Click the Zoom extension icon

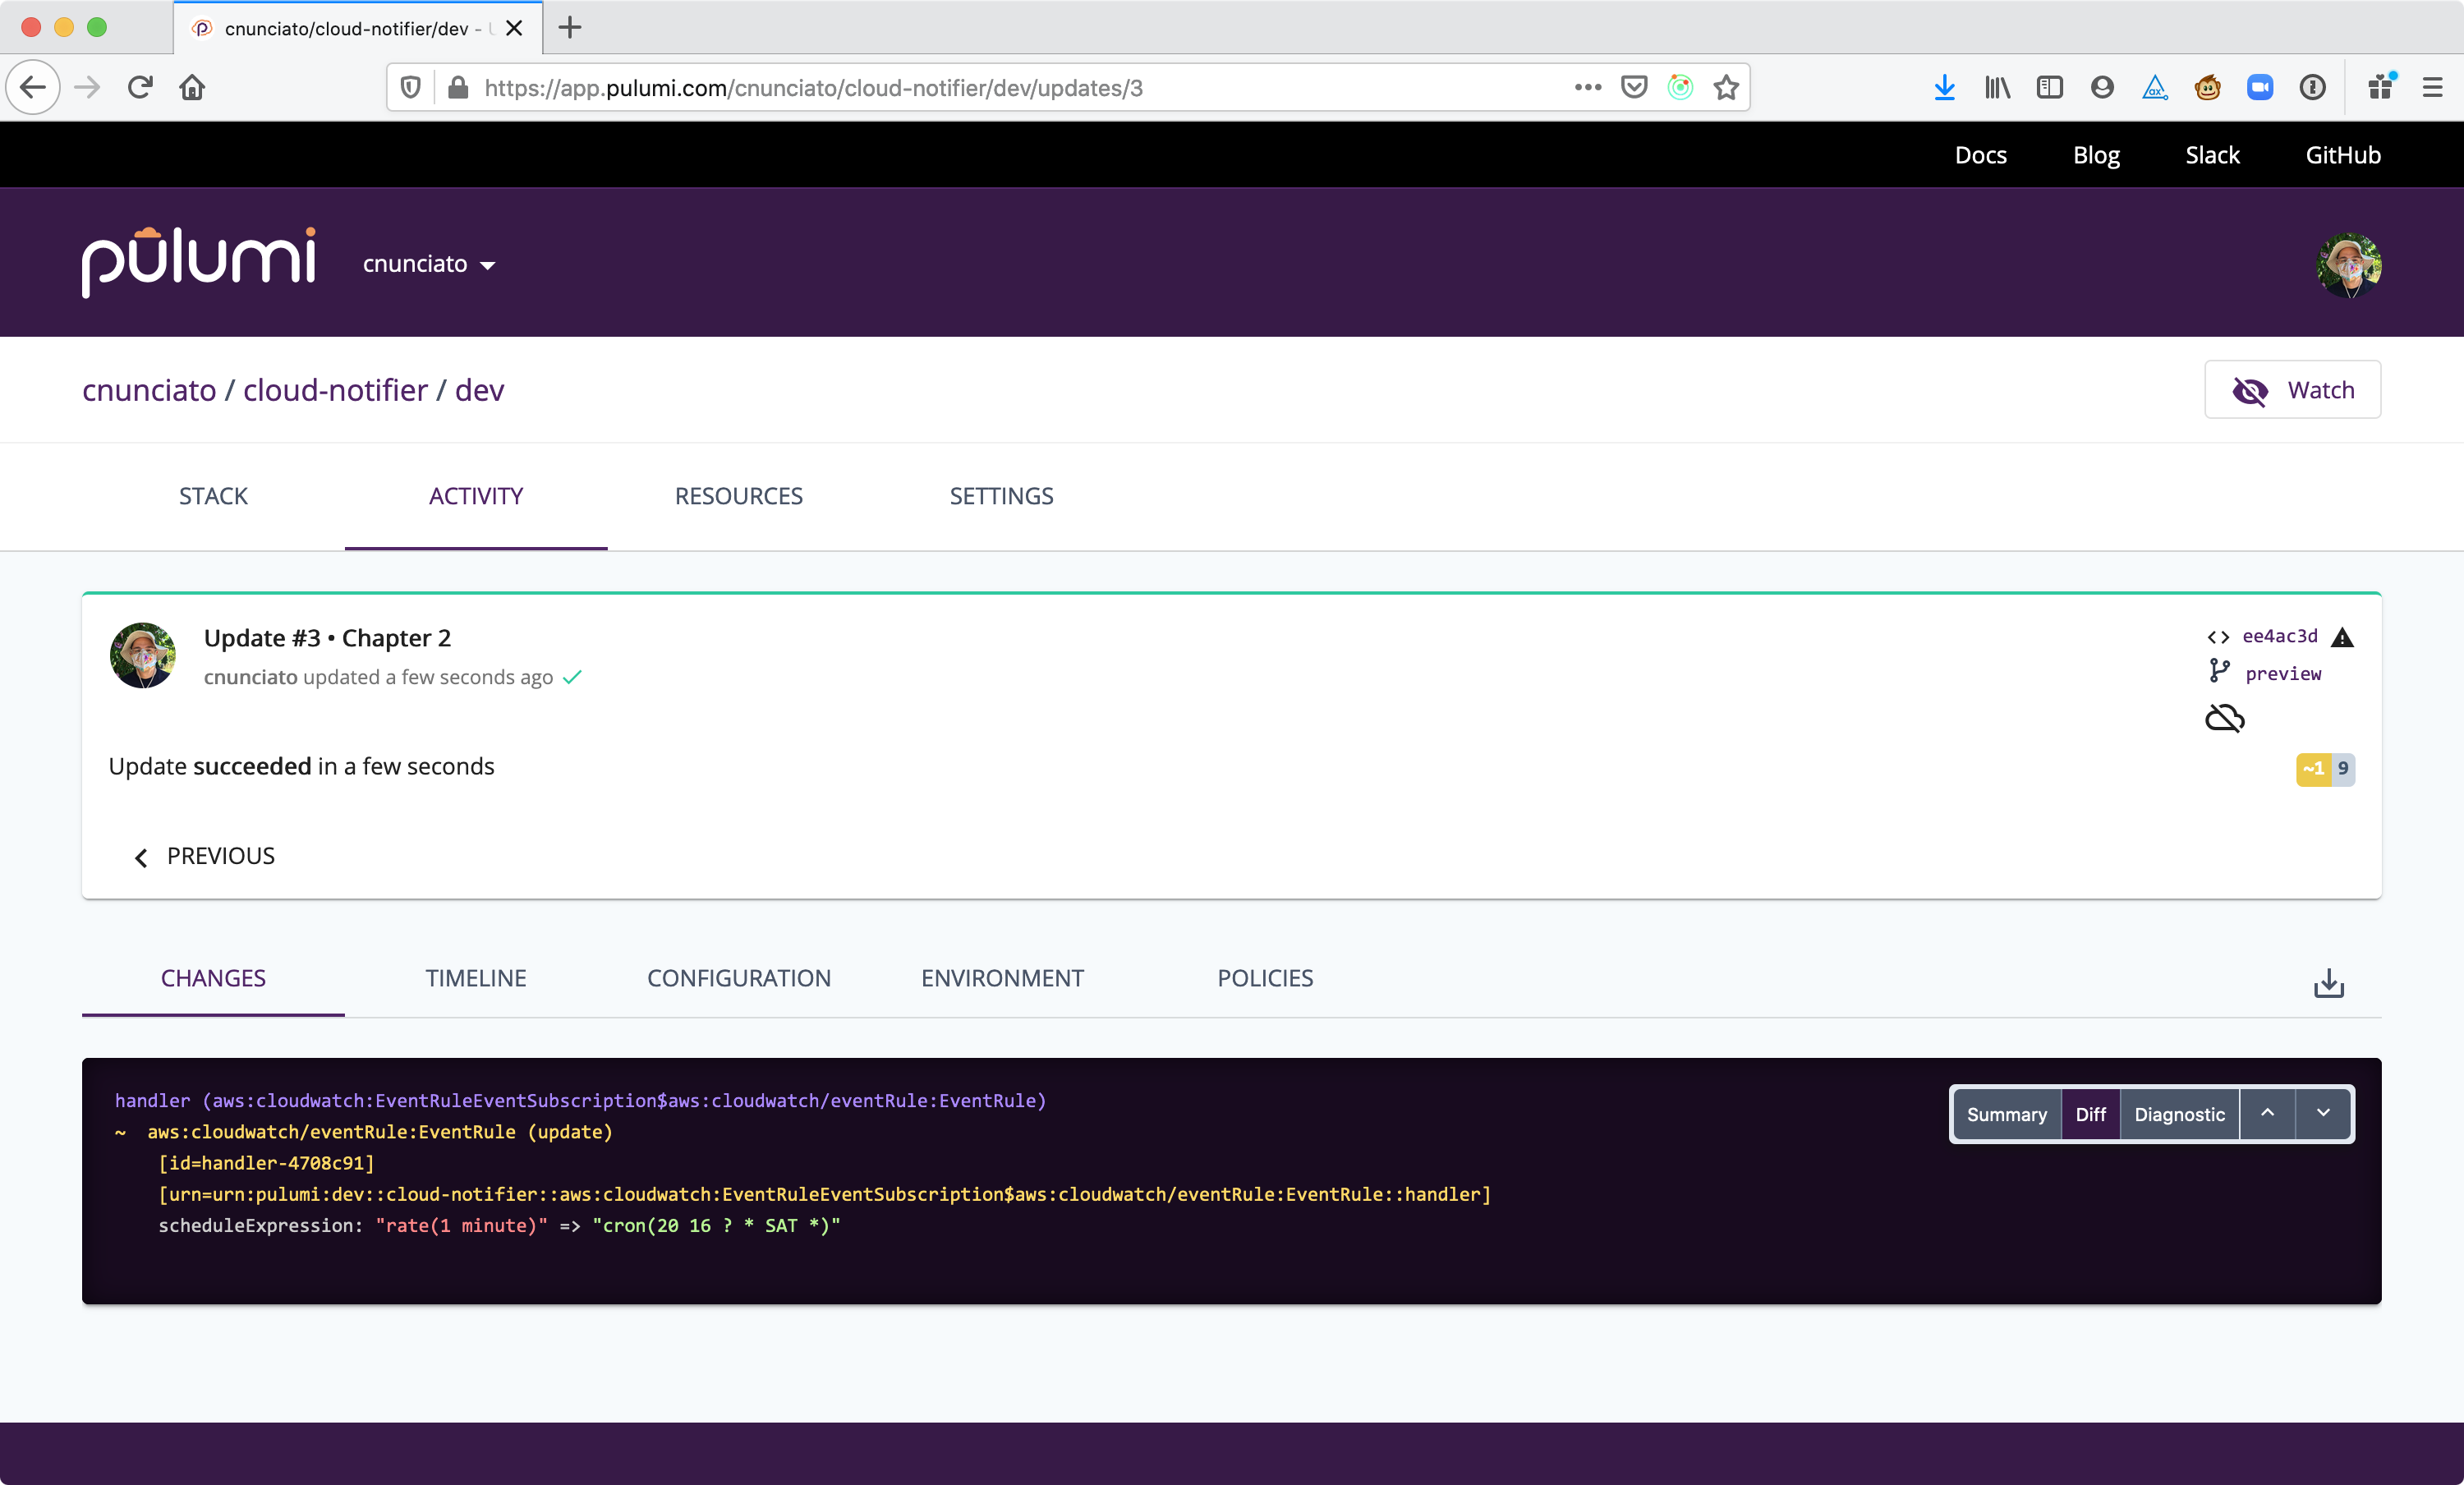[x=2260, y=88]
